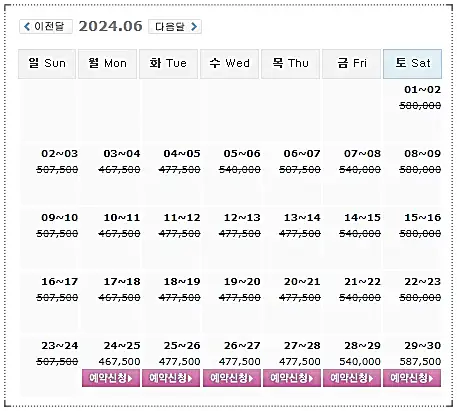Select the 수 Wed column header
Image resolution: width=457 pixels, height=411 pixels.
pos(229,64)
